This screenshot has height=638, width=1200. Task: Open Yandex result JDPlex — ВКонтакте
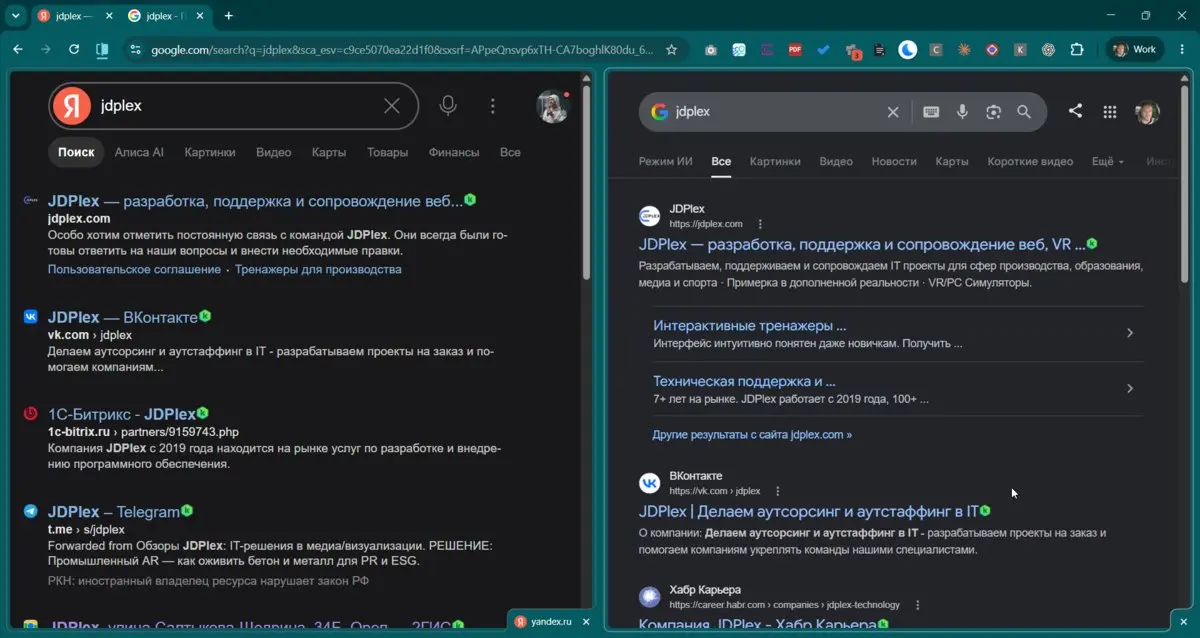point(123,317)
